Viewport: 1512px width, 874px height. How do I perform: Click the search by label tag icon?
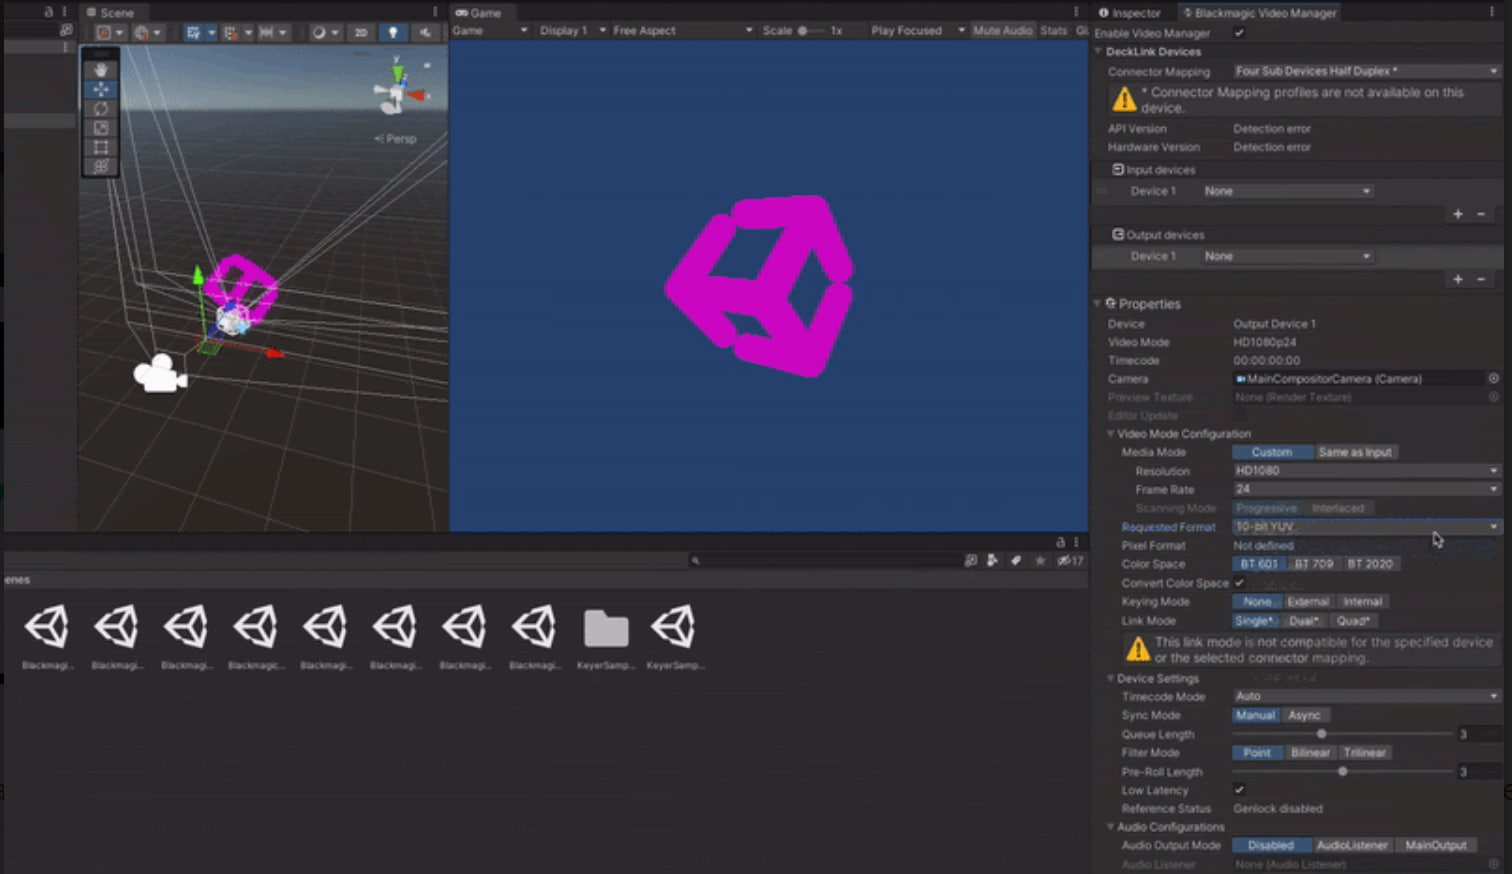[1016, 561]
